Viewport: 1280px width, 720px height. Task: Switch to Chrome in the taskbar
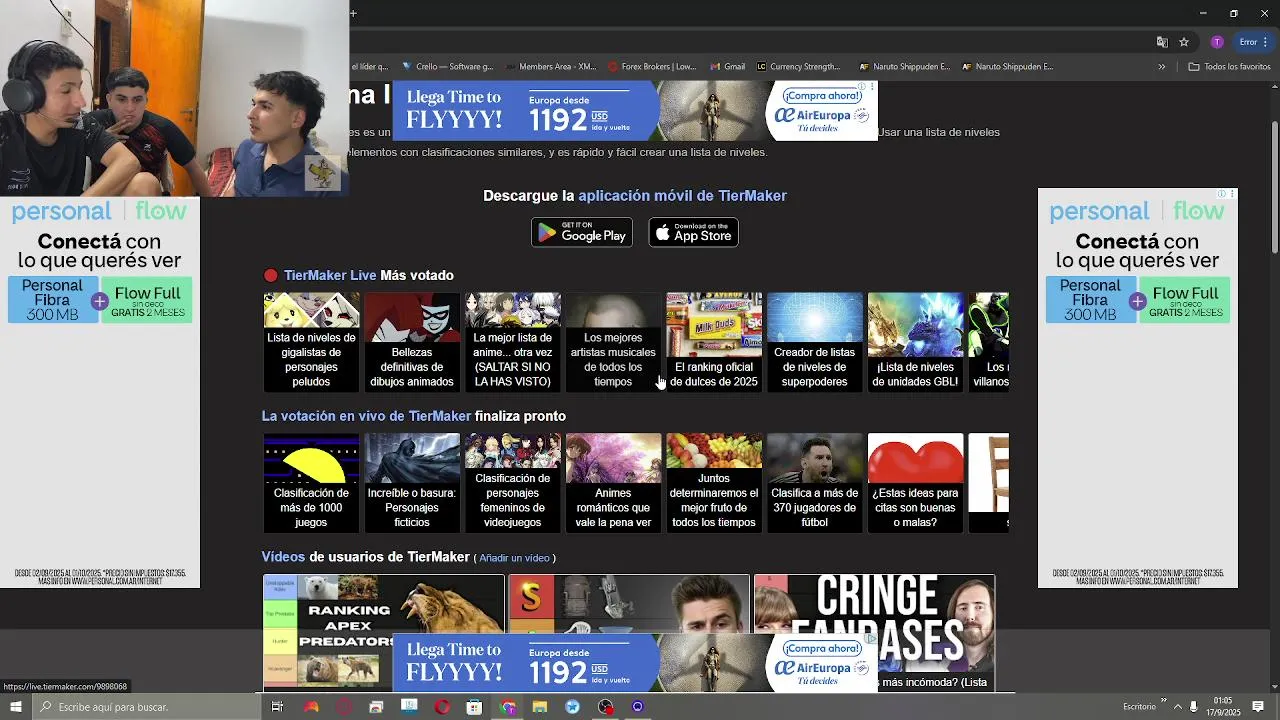click(x=507, y=707)
